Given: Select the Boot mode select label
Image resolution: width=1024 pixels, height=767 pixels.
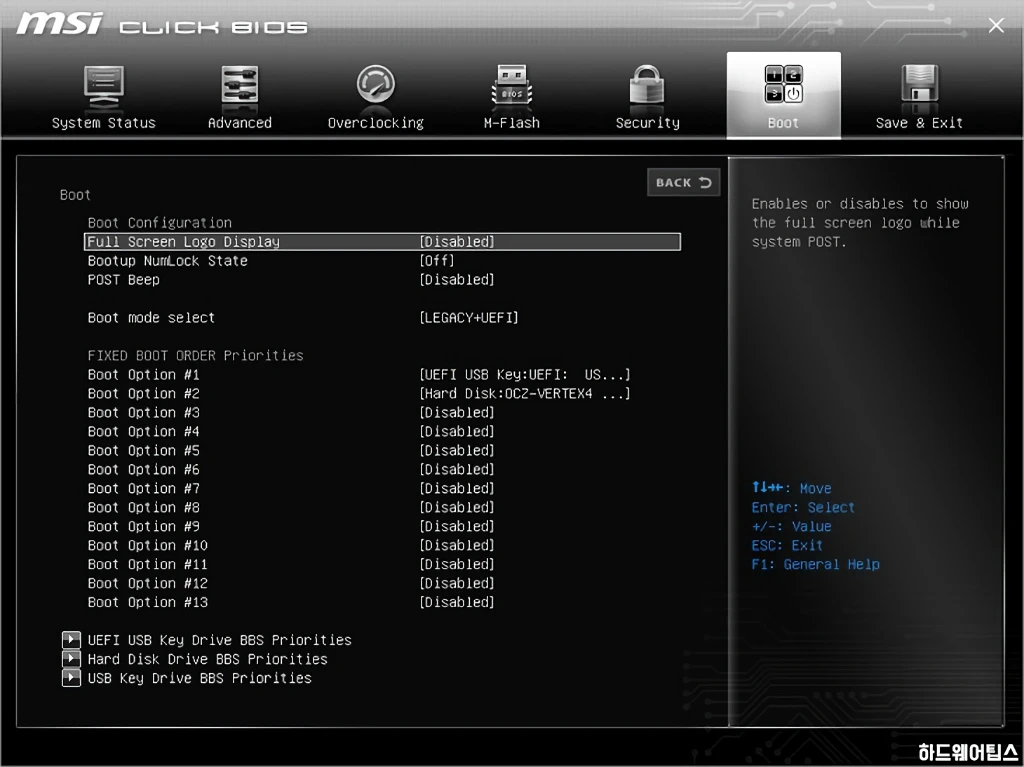Looking at the screenshot, I should tap(151, 318).
